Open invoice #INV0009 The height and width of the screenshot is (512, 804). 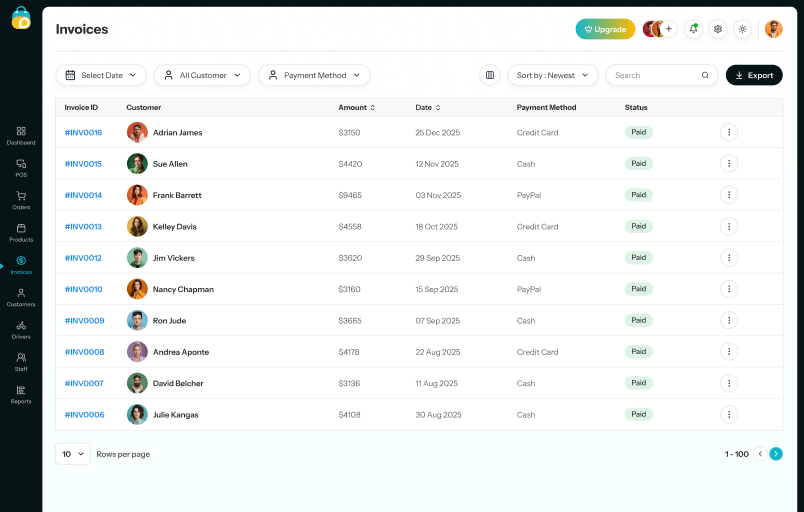click(x=85, y=321)
